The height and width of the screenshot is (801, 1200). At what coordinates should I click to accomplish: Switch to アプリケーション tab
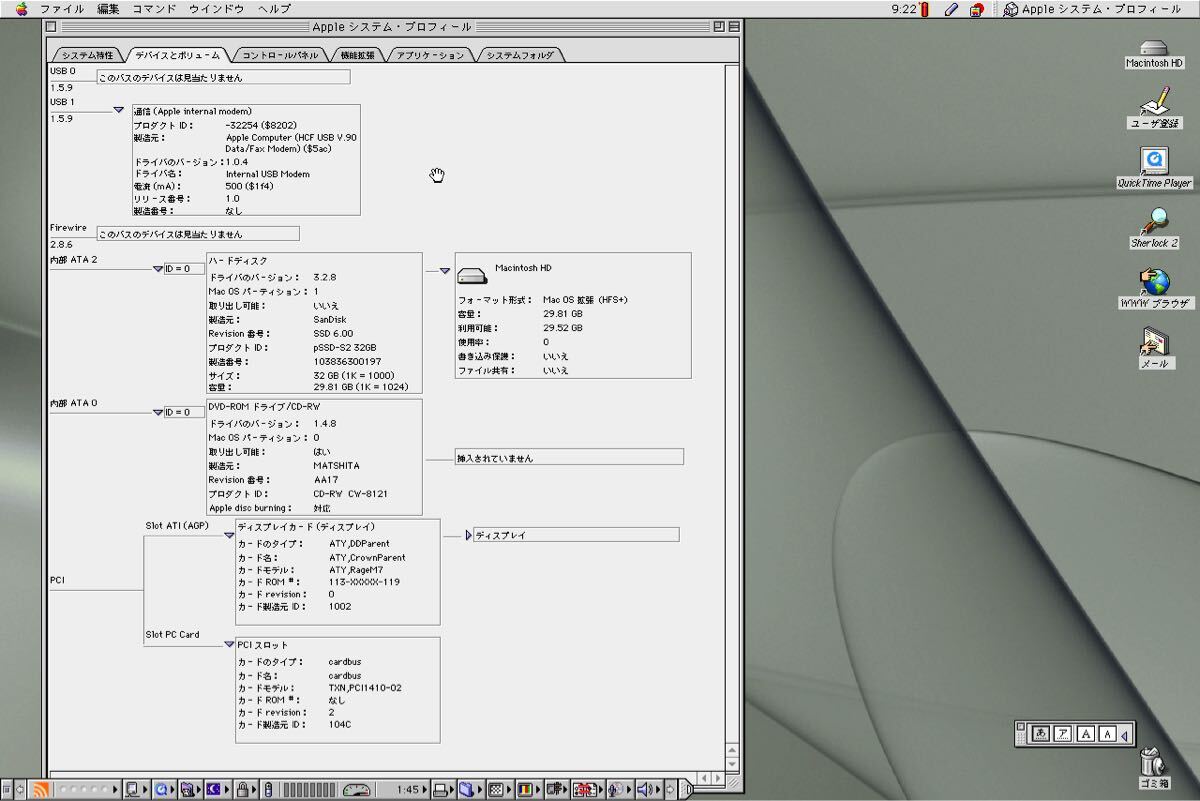[x=430, y=55]
